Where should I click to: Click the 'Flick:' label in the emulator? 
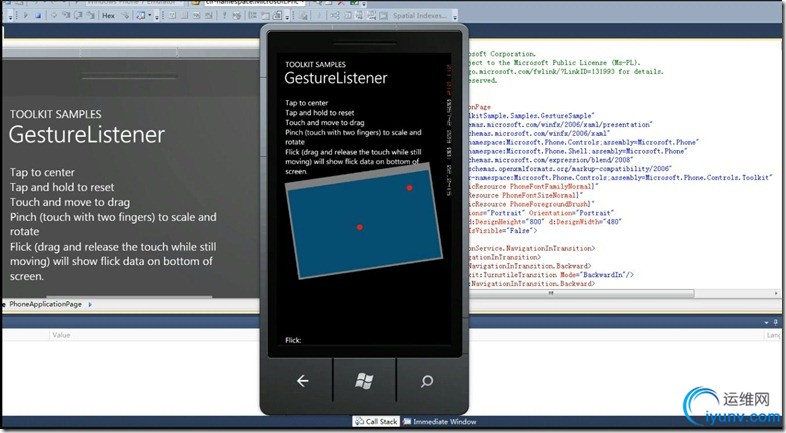coord(293,340)
